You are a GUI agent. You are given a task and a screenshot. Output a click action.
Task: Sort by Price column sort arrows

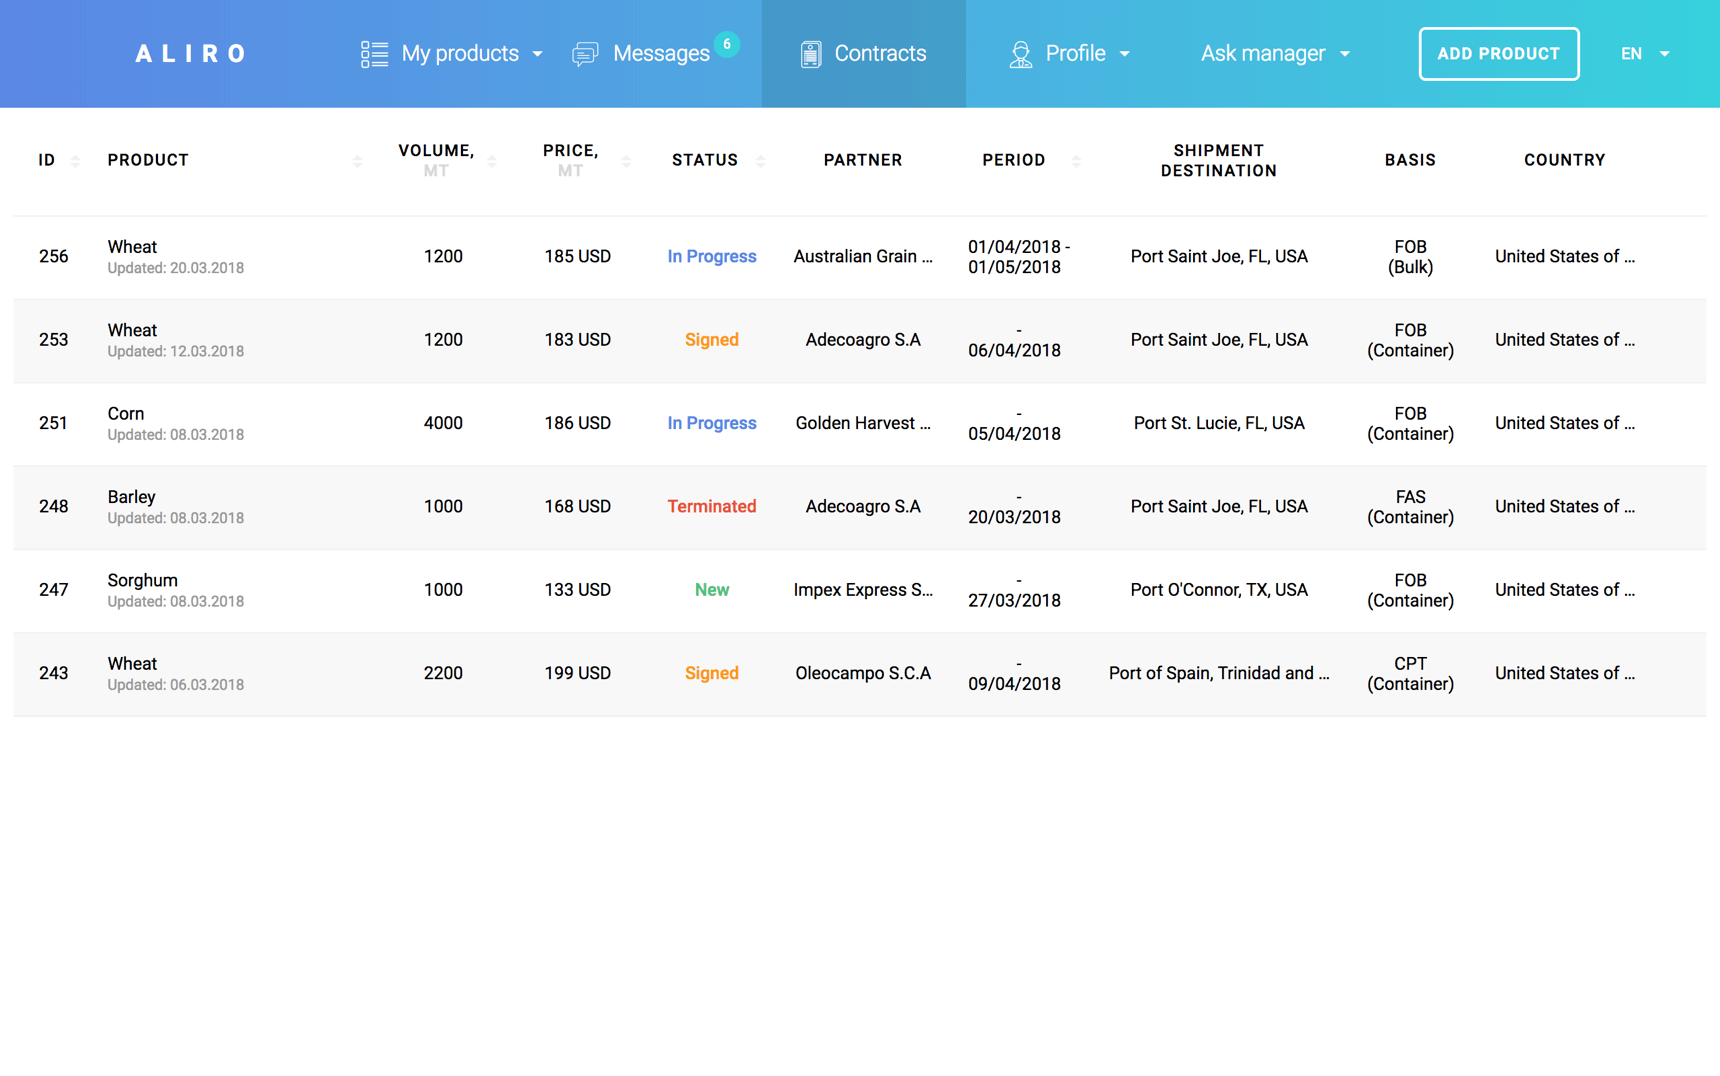[x=626, y=161]
